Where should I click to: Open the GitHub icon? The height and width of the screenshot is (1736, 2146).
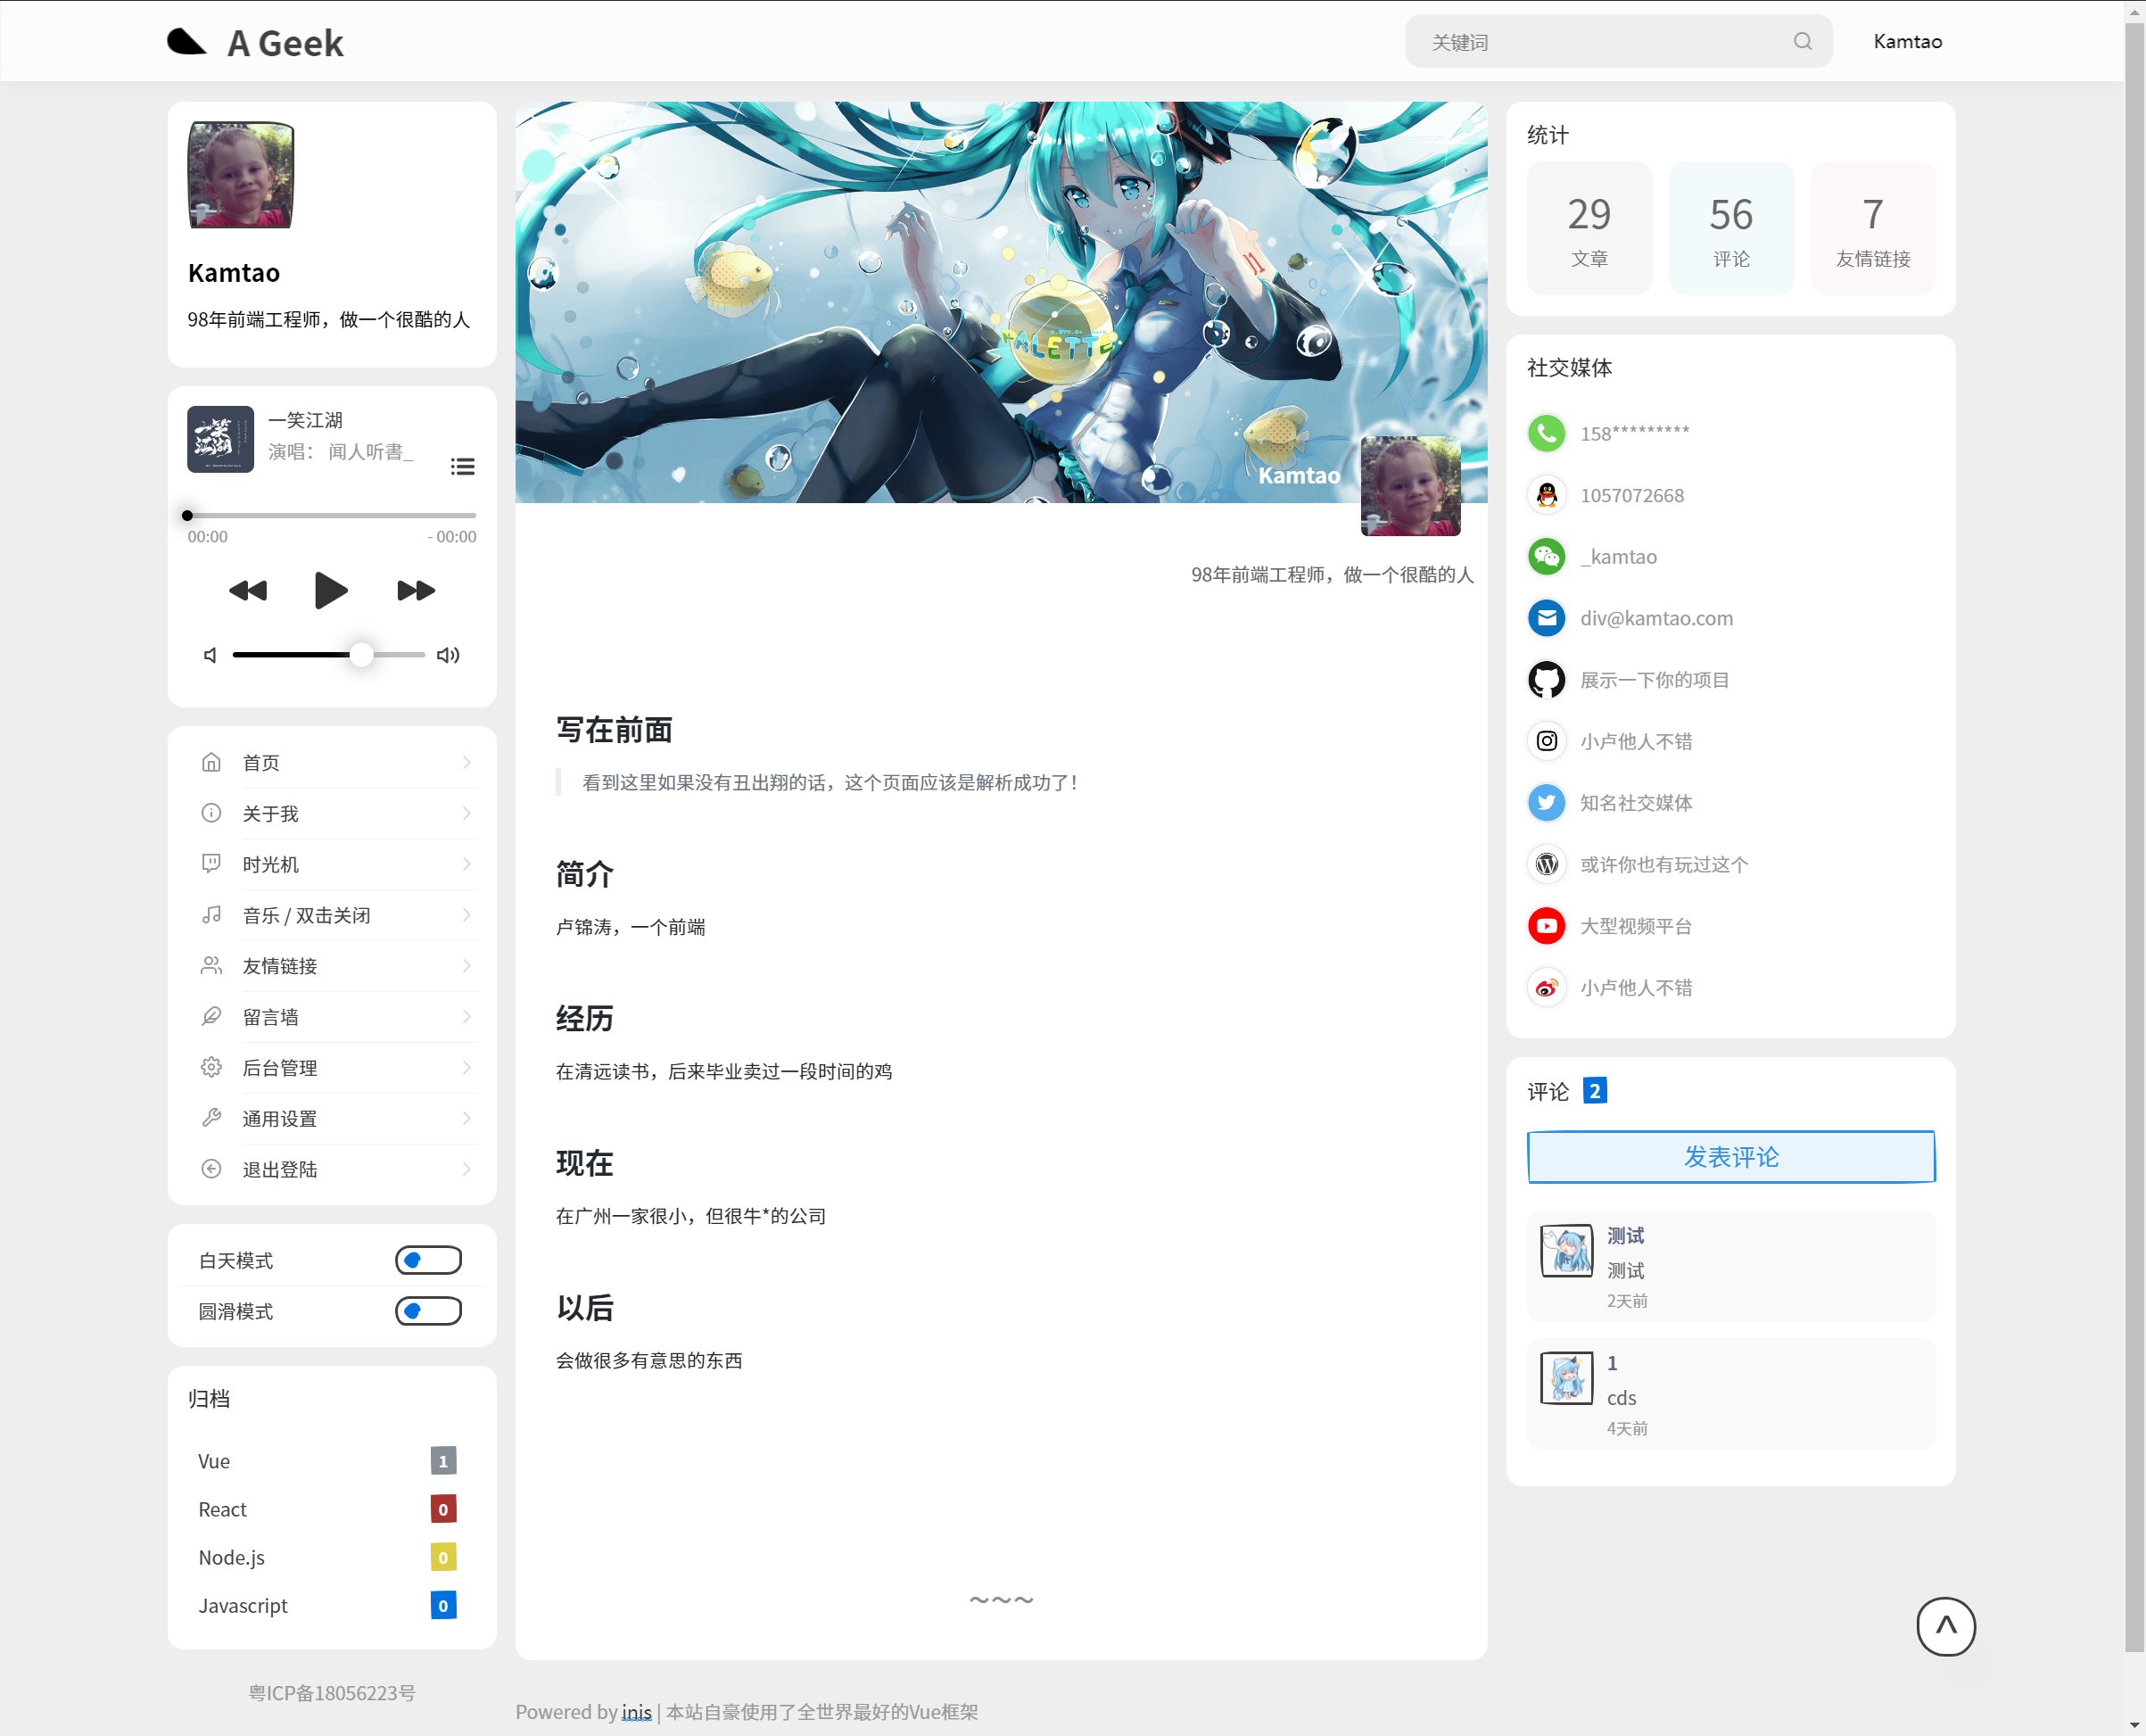pyautogui.click(x=1546, y=679)
